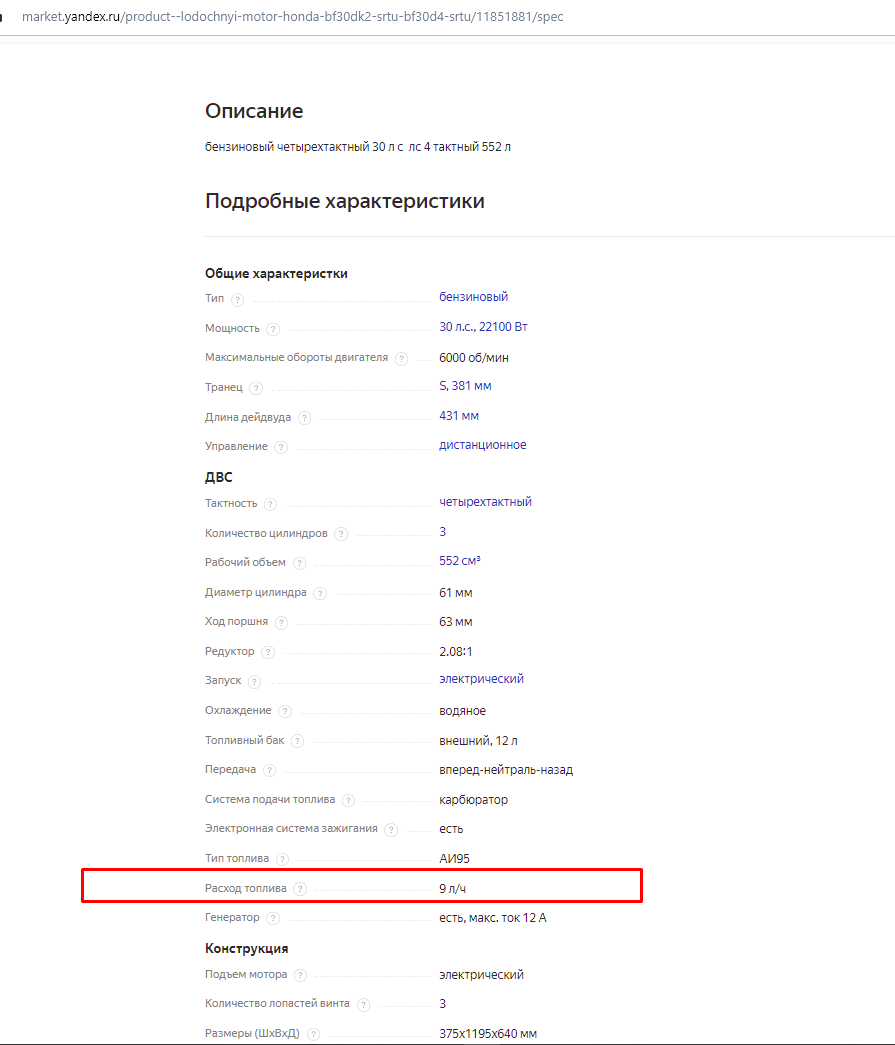This screenshot has width=895, height=1045.
Task: Click the browser address bar URL
Action: (292, 17)
